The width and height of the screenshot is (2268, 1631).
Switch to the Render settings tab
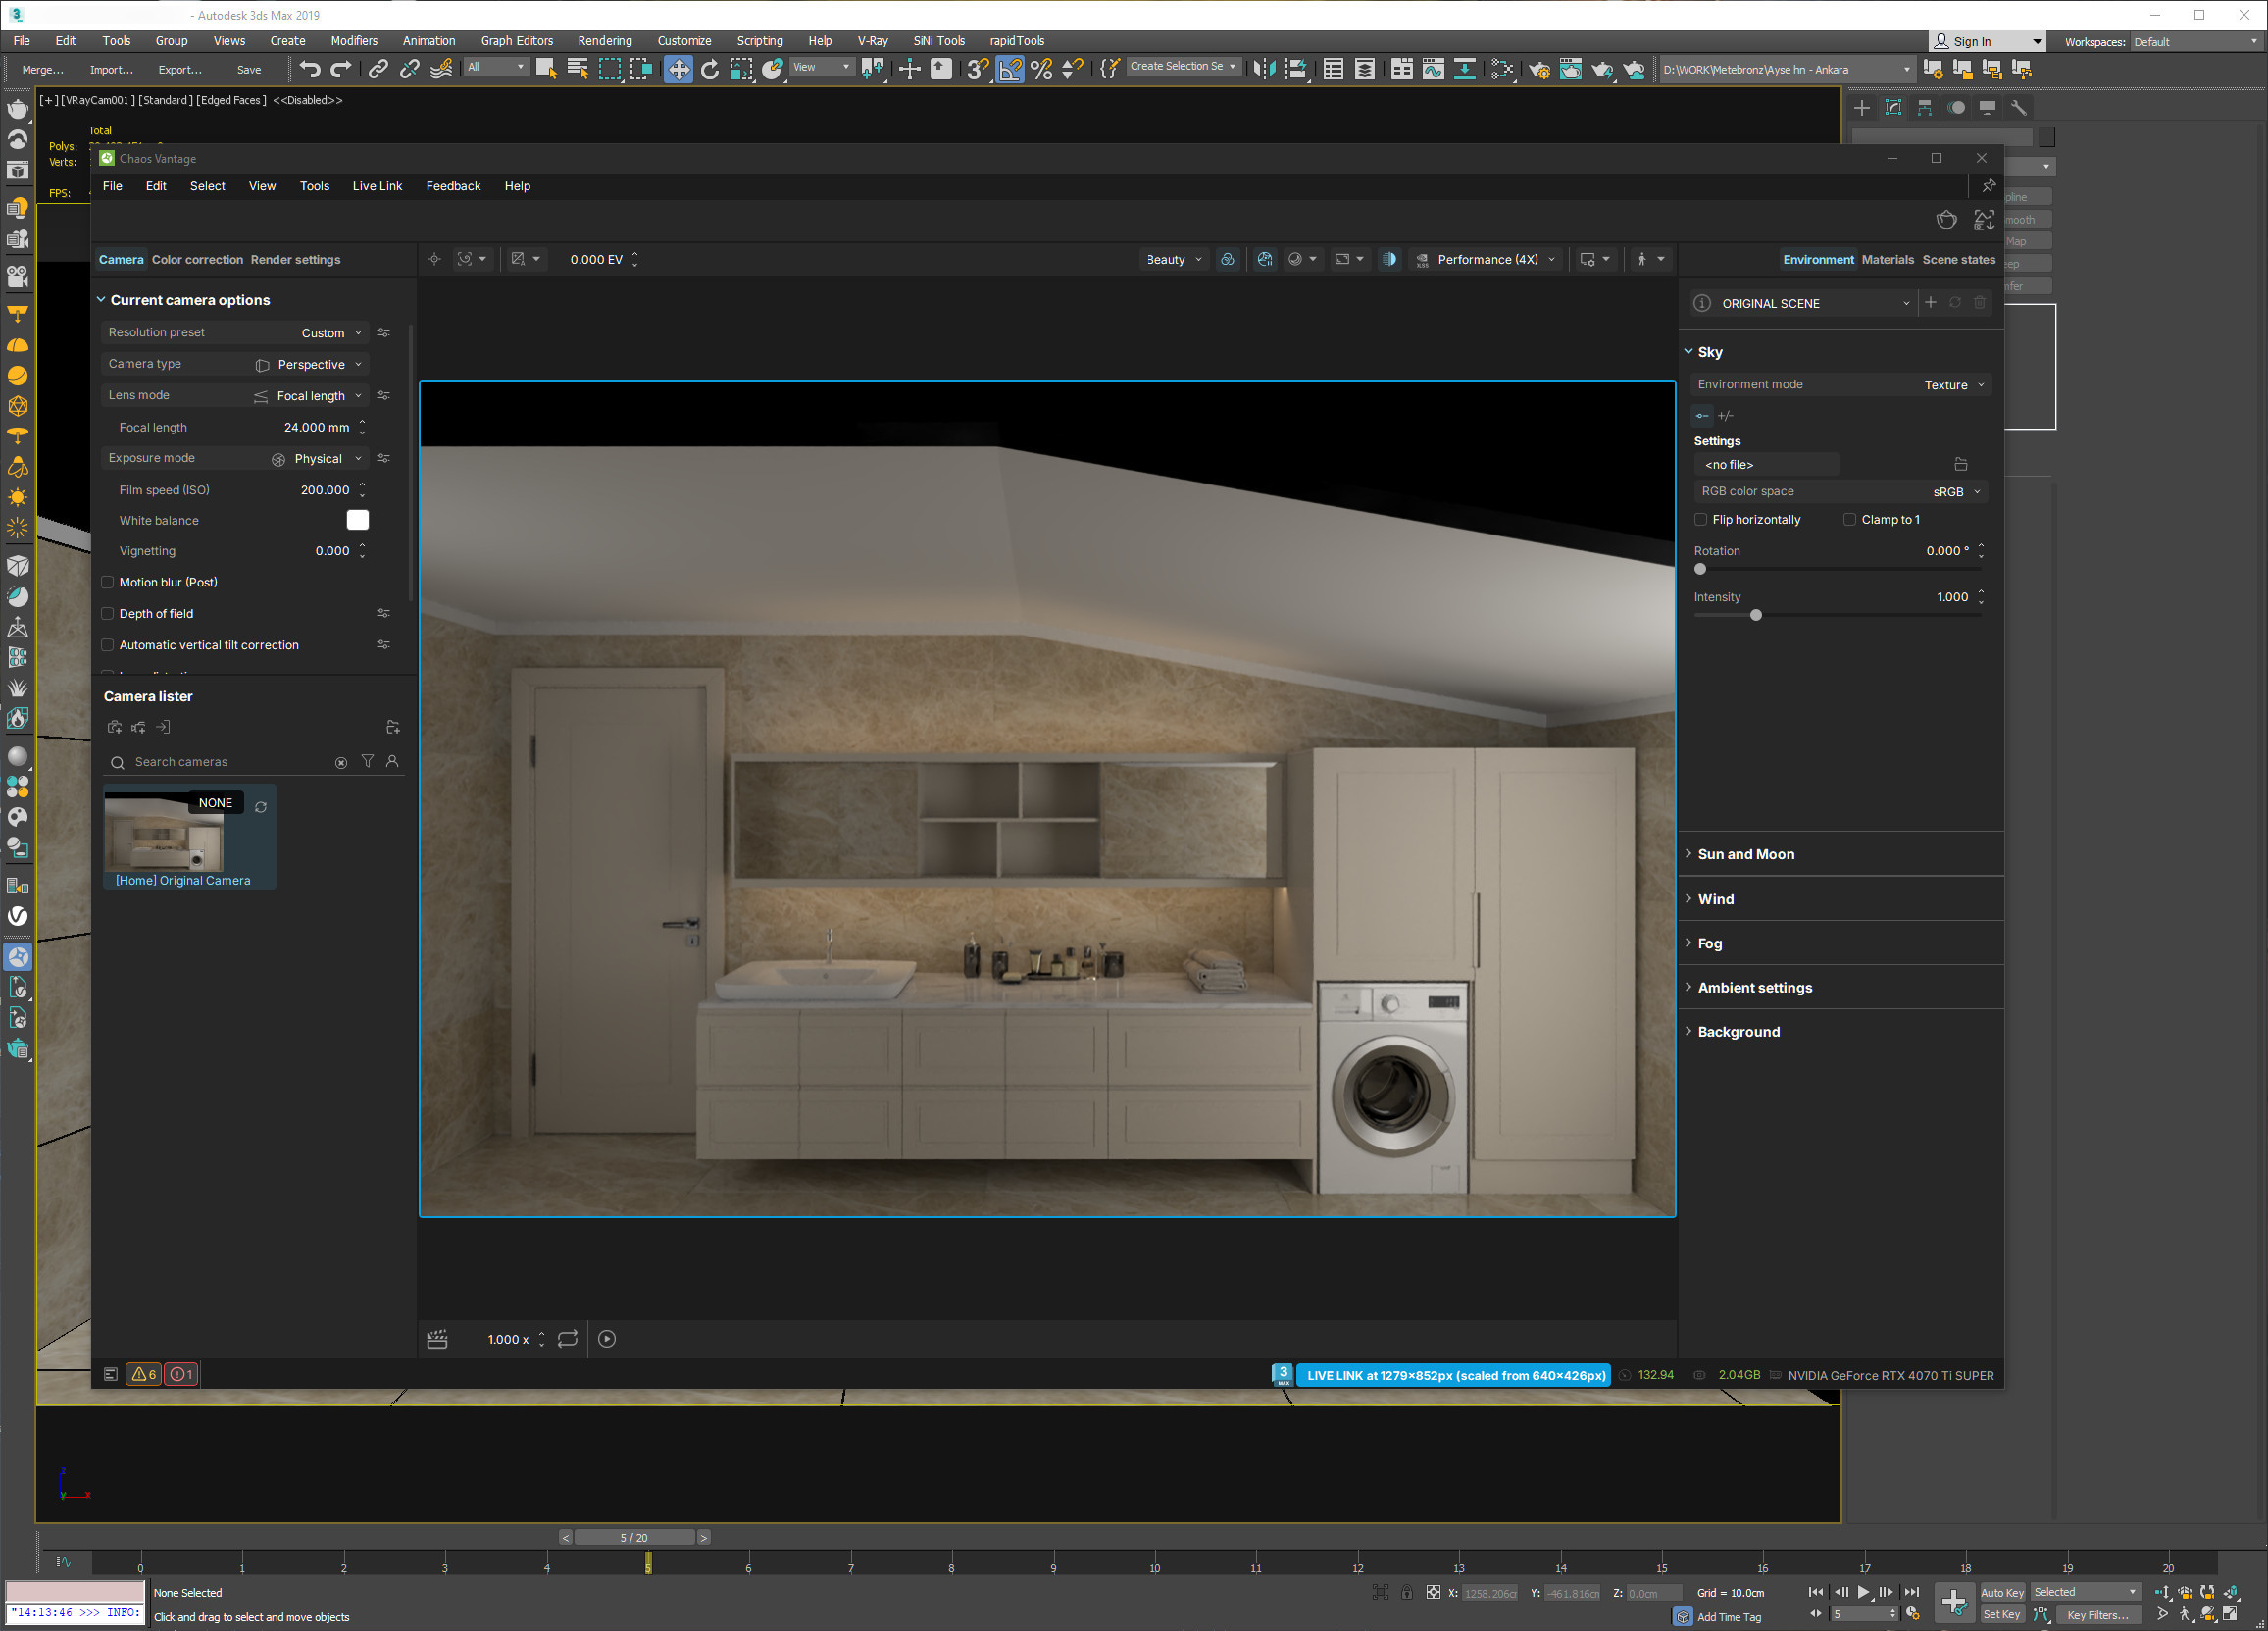pyautogui.click(x=295, y=260)
